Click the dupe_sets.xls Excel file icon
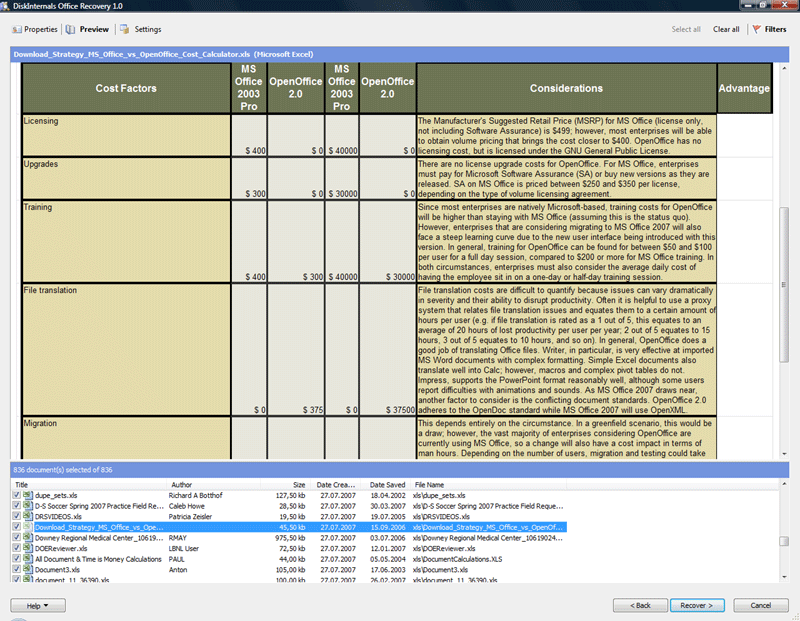Screen dimensions: 800x621 tap(28, 494)
